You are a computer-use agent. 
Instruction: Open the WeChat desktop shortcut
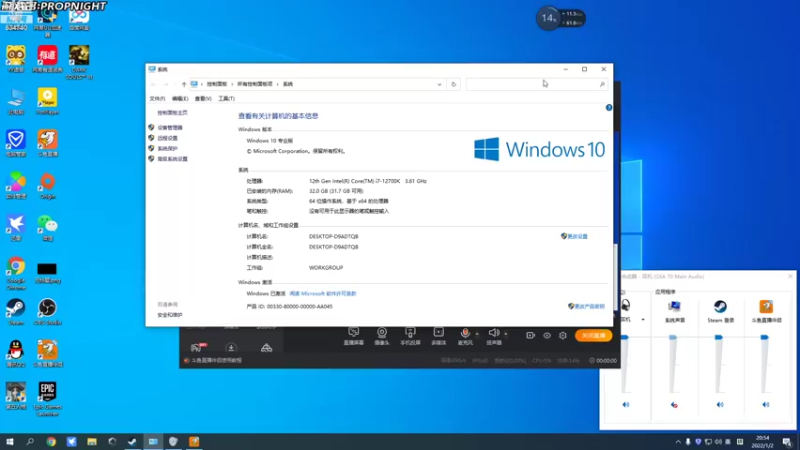pos(47,228)
